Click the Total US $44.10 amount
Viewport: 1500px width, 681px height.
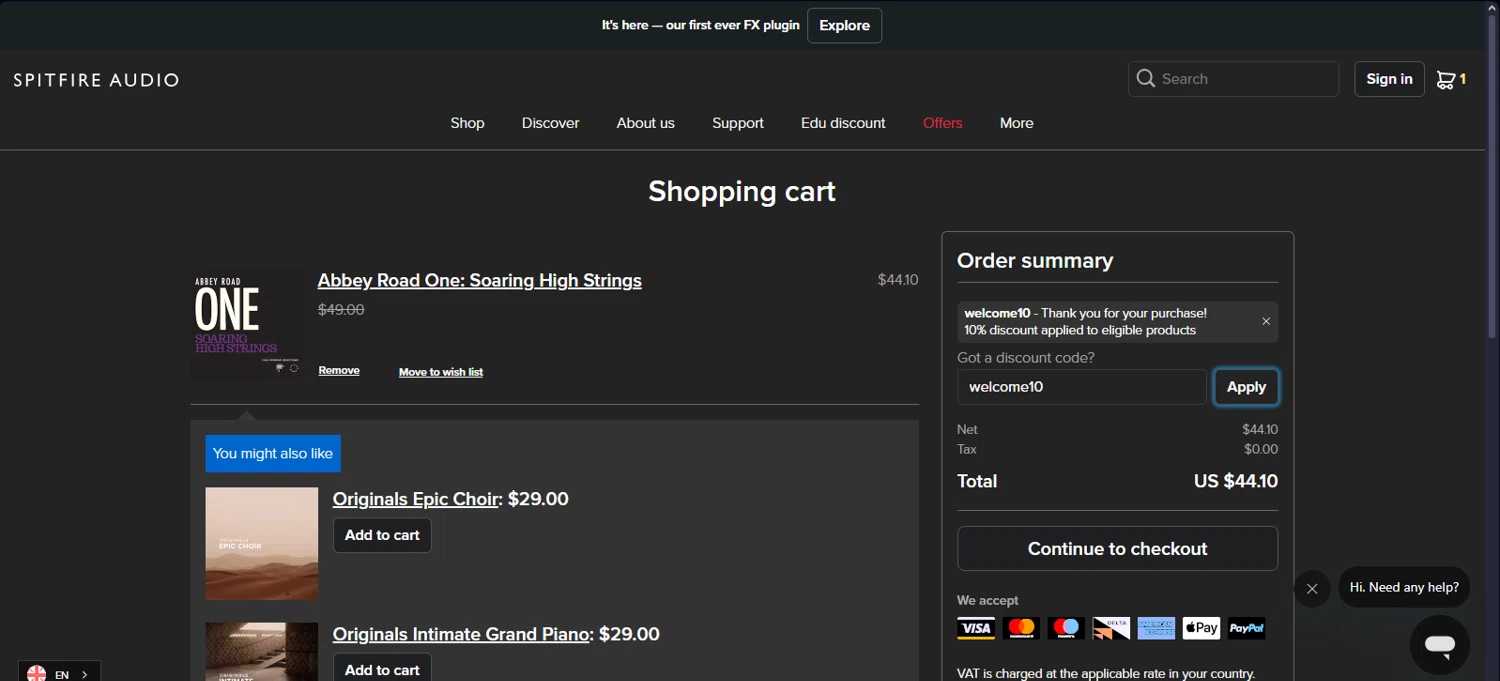(1236, 481)
